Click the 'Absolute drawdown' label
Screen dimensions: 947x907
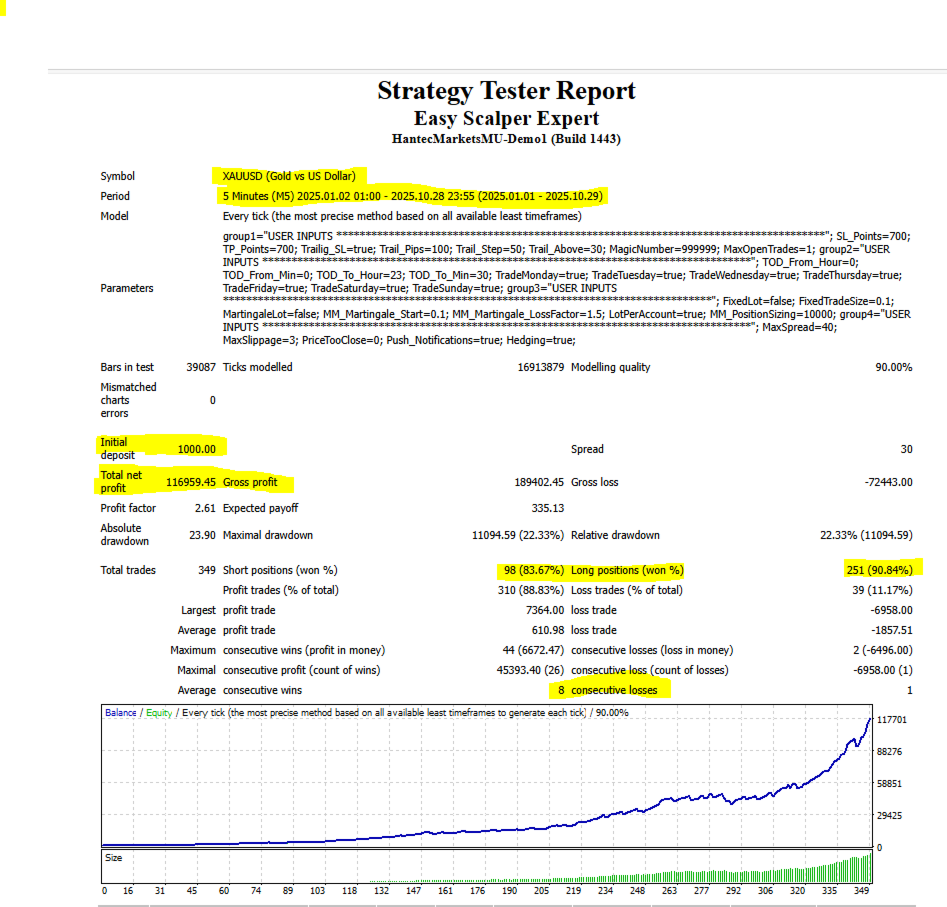(x=124, y=534)
